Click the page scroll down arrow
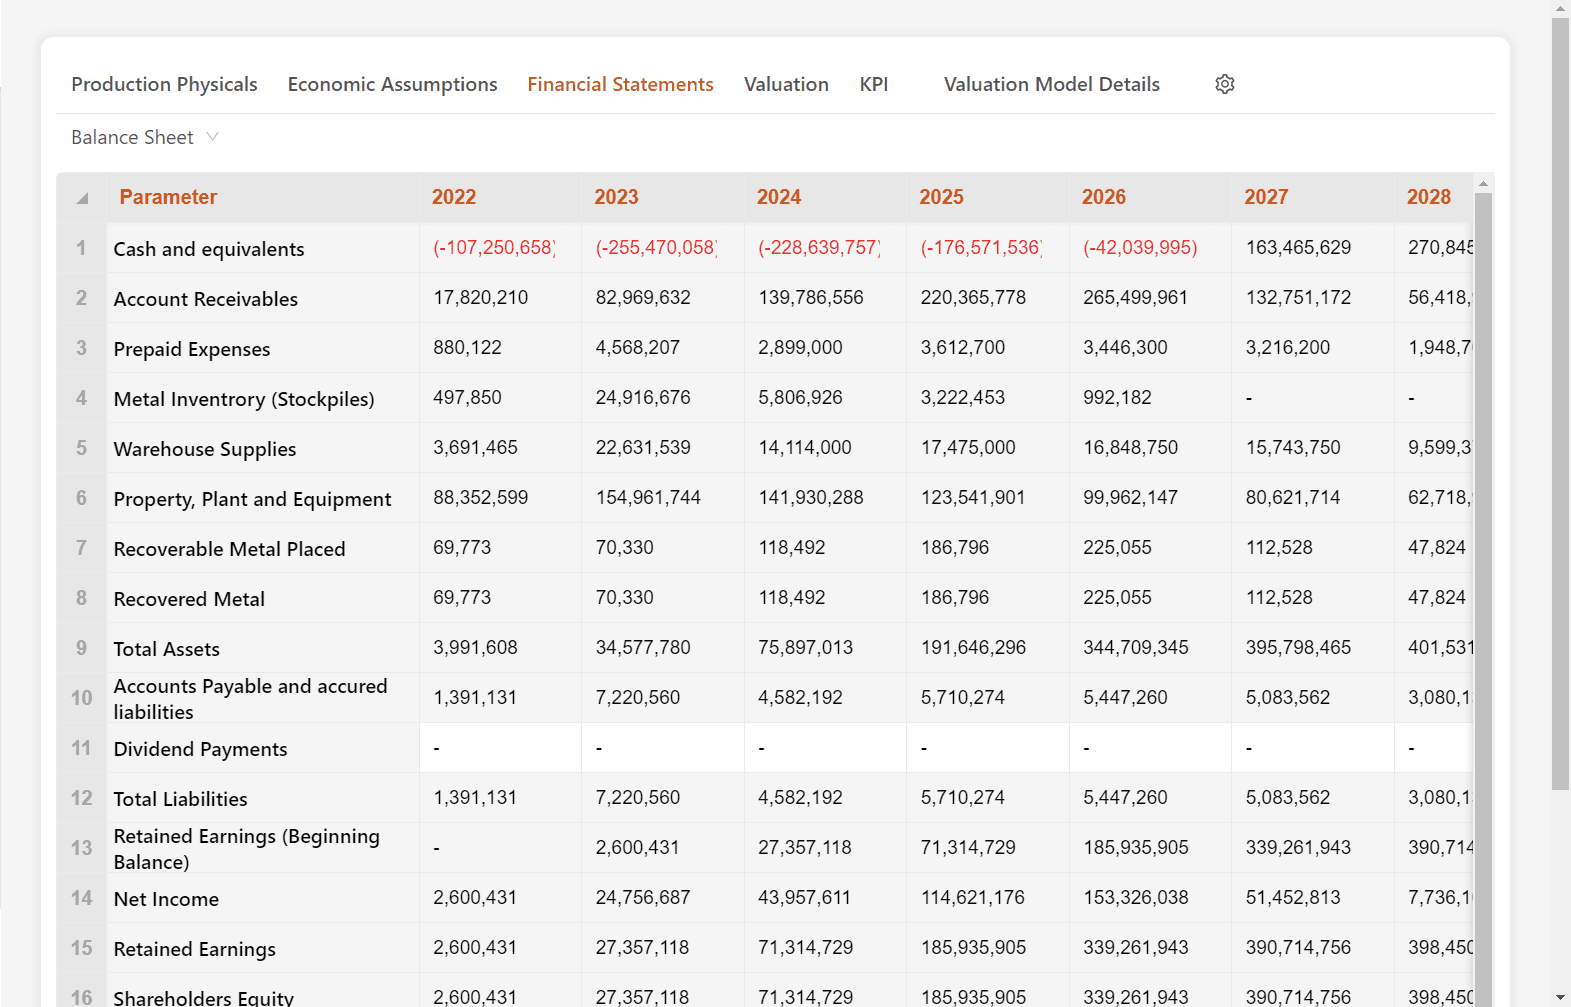 (x=1560, y=998)
